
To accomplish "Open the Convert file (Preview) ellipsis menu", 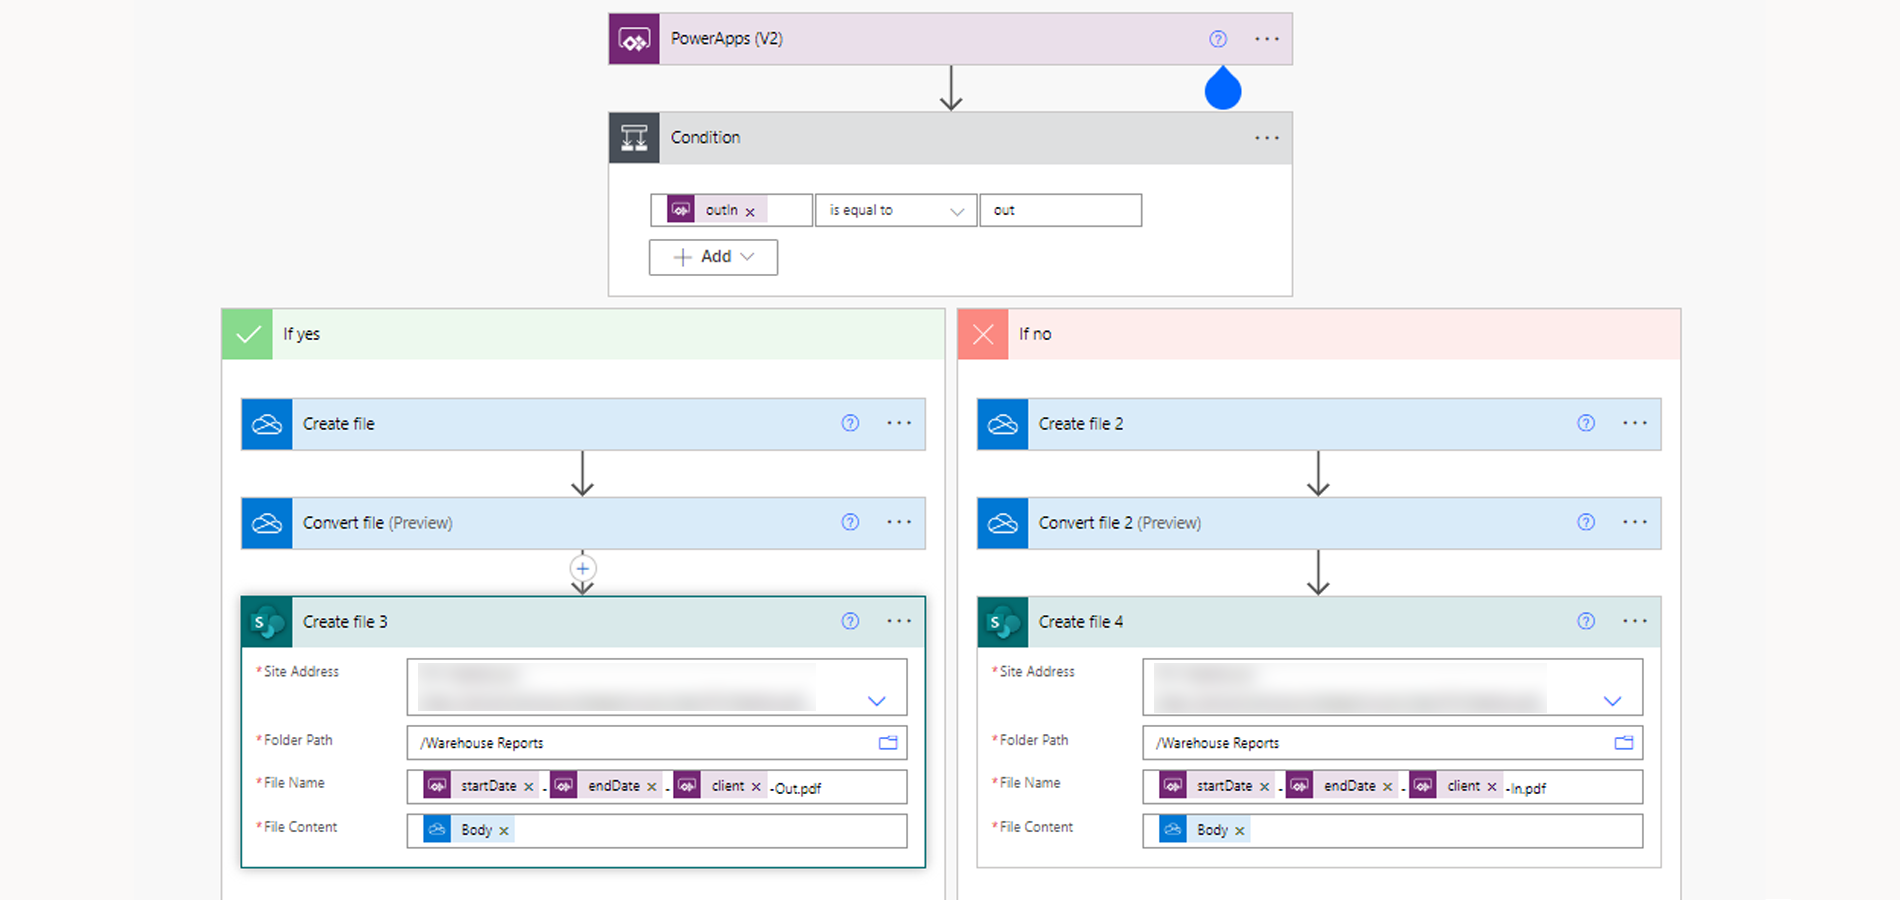I will click(x=899, y=522).
